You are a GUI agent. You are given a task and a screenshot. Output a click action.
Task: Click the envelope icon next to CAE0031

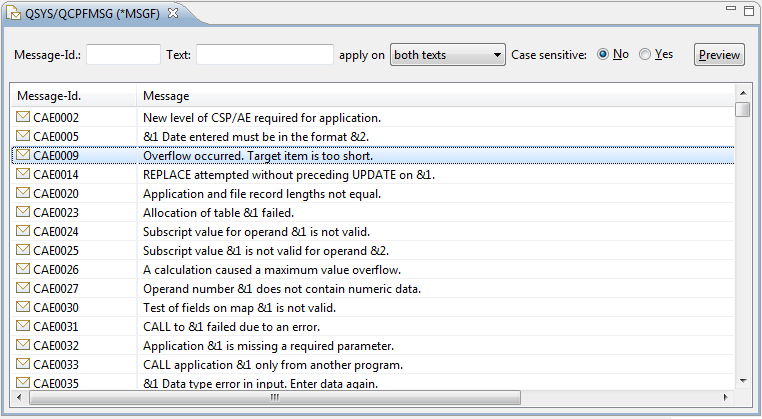coord(23,325)
